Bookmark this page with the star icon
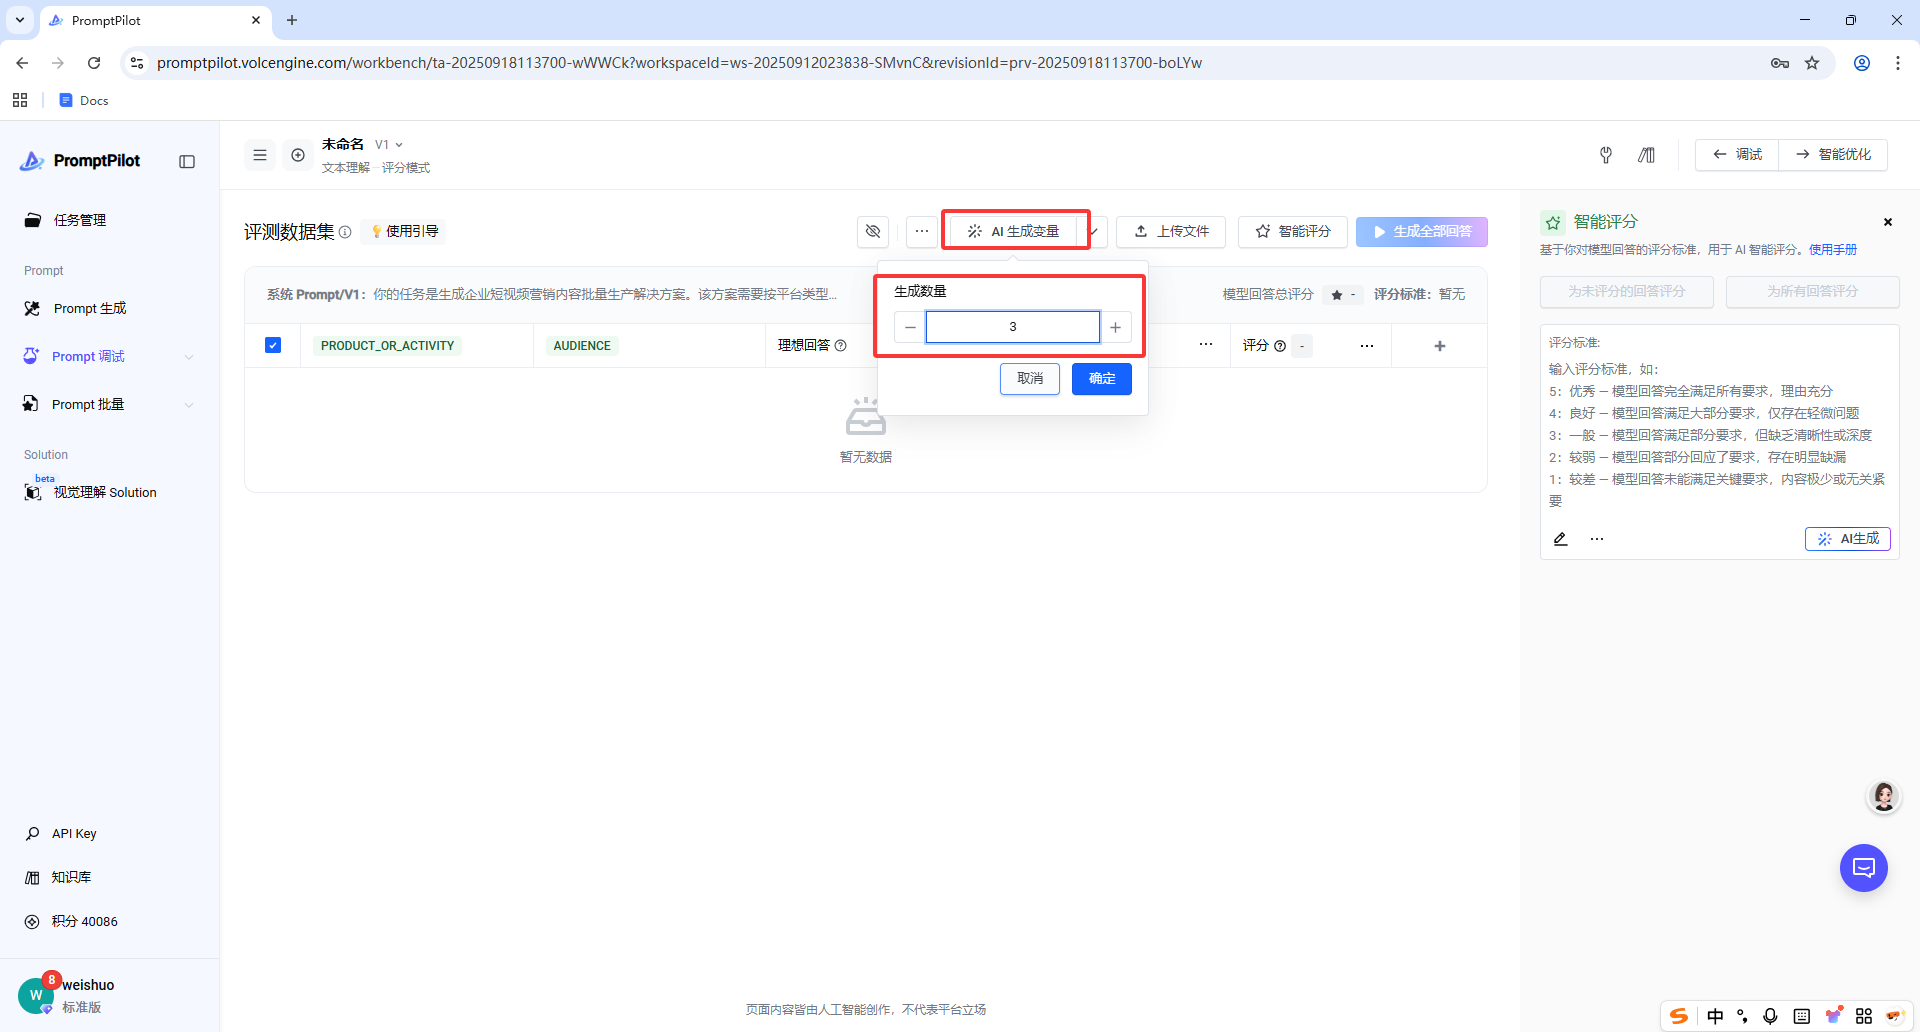 tap(1812, 63)
